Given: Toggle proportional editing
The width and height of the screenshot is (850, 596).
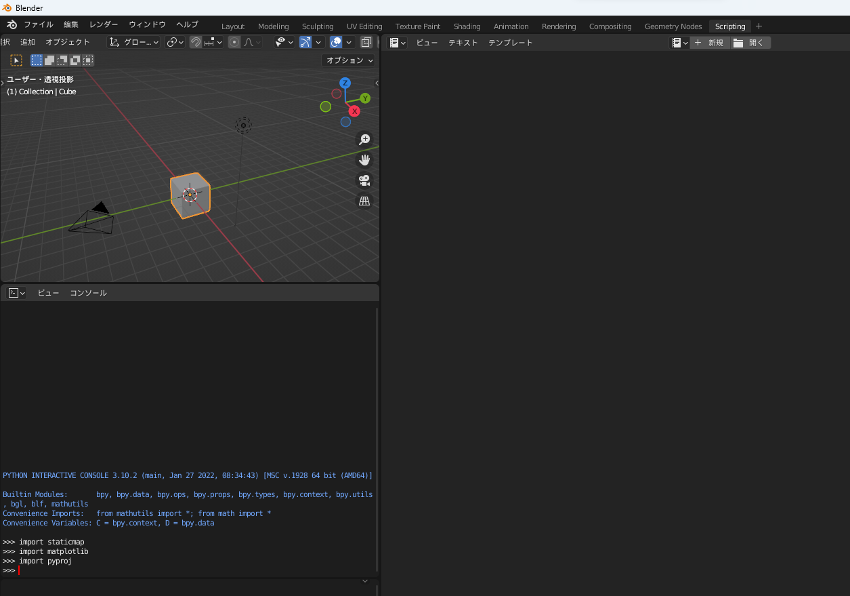Looking at the screenshot, I should (x=233, y=42).
